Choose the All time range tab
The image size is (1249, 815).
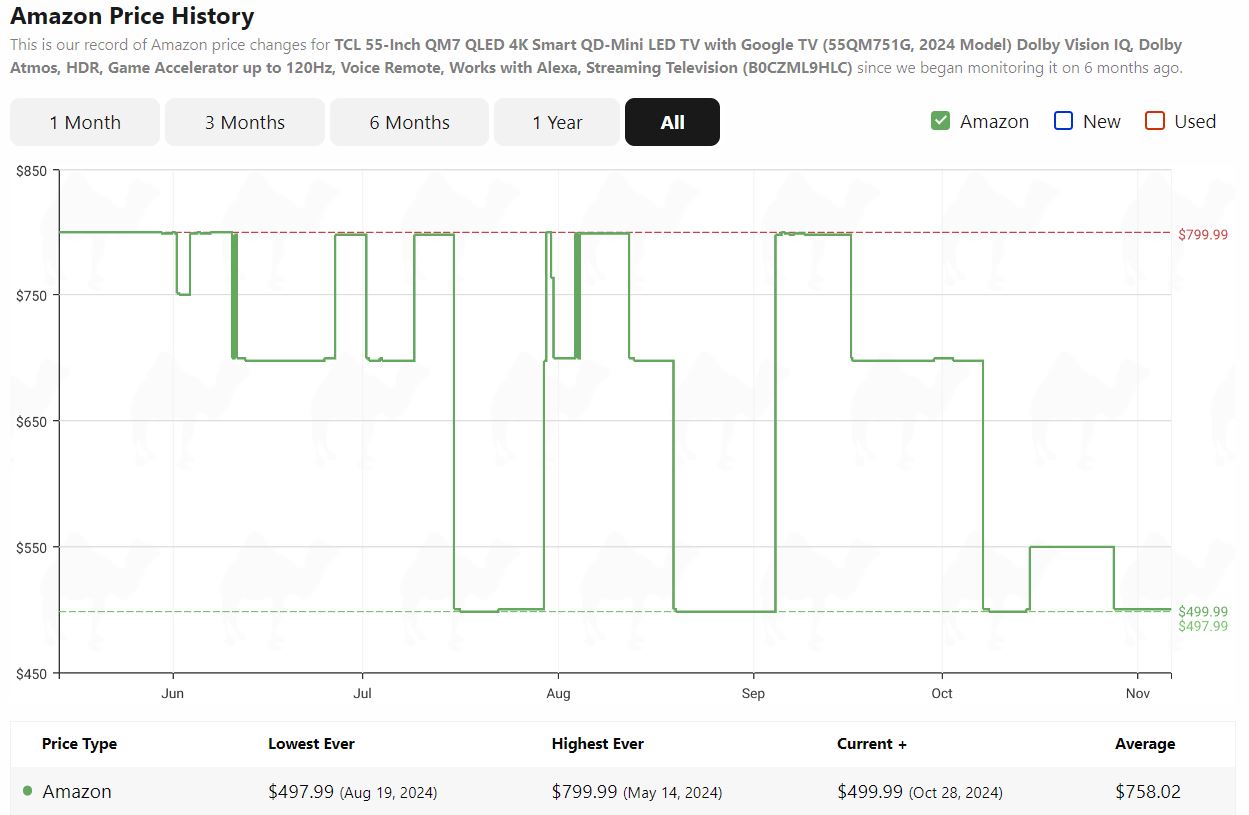click(672, 122)
